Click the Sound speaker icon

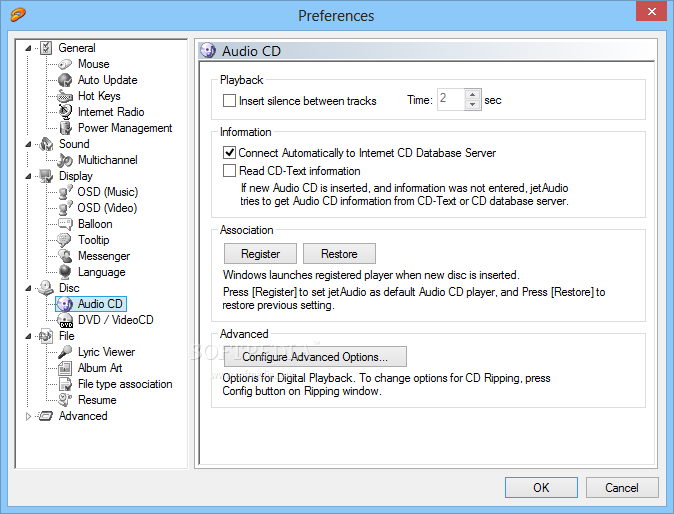(x=46, y=144)
